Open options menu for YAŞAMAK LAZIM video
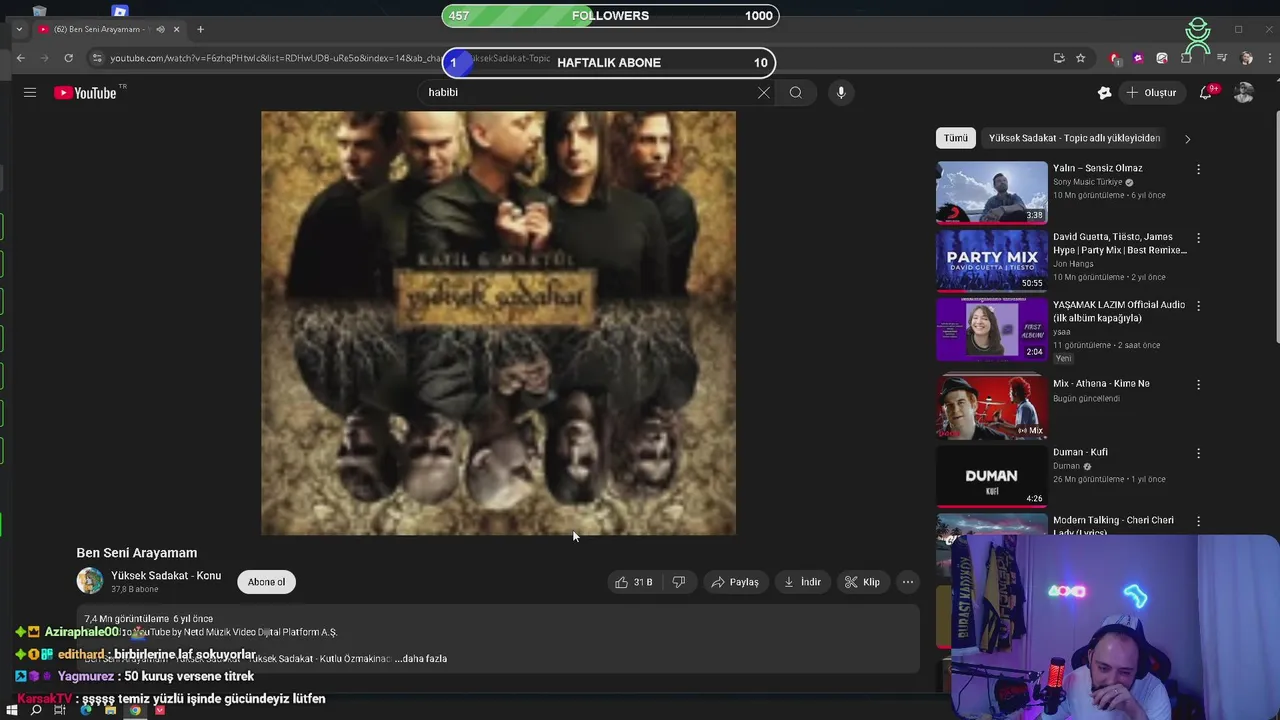The image size is (1280, 720). [x=1198, y=306]
